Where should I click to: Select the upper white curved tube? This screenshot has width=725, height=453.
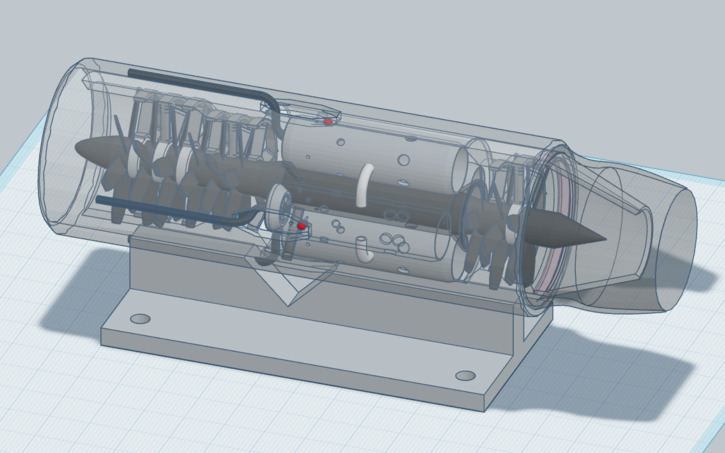tap(365, 185)
